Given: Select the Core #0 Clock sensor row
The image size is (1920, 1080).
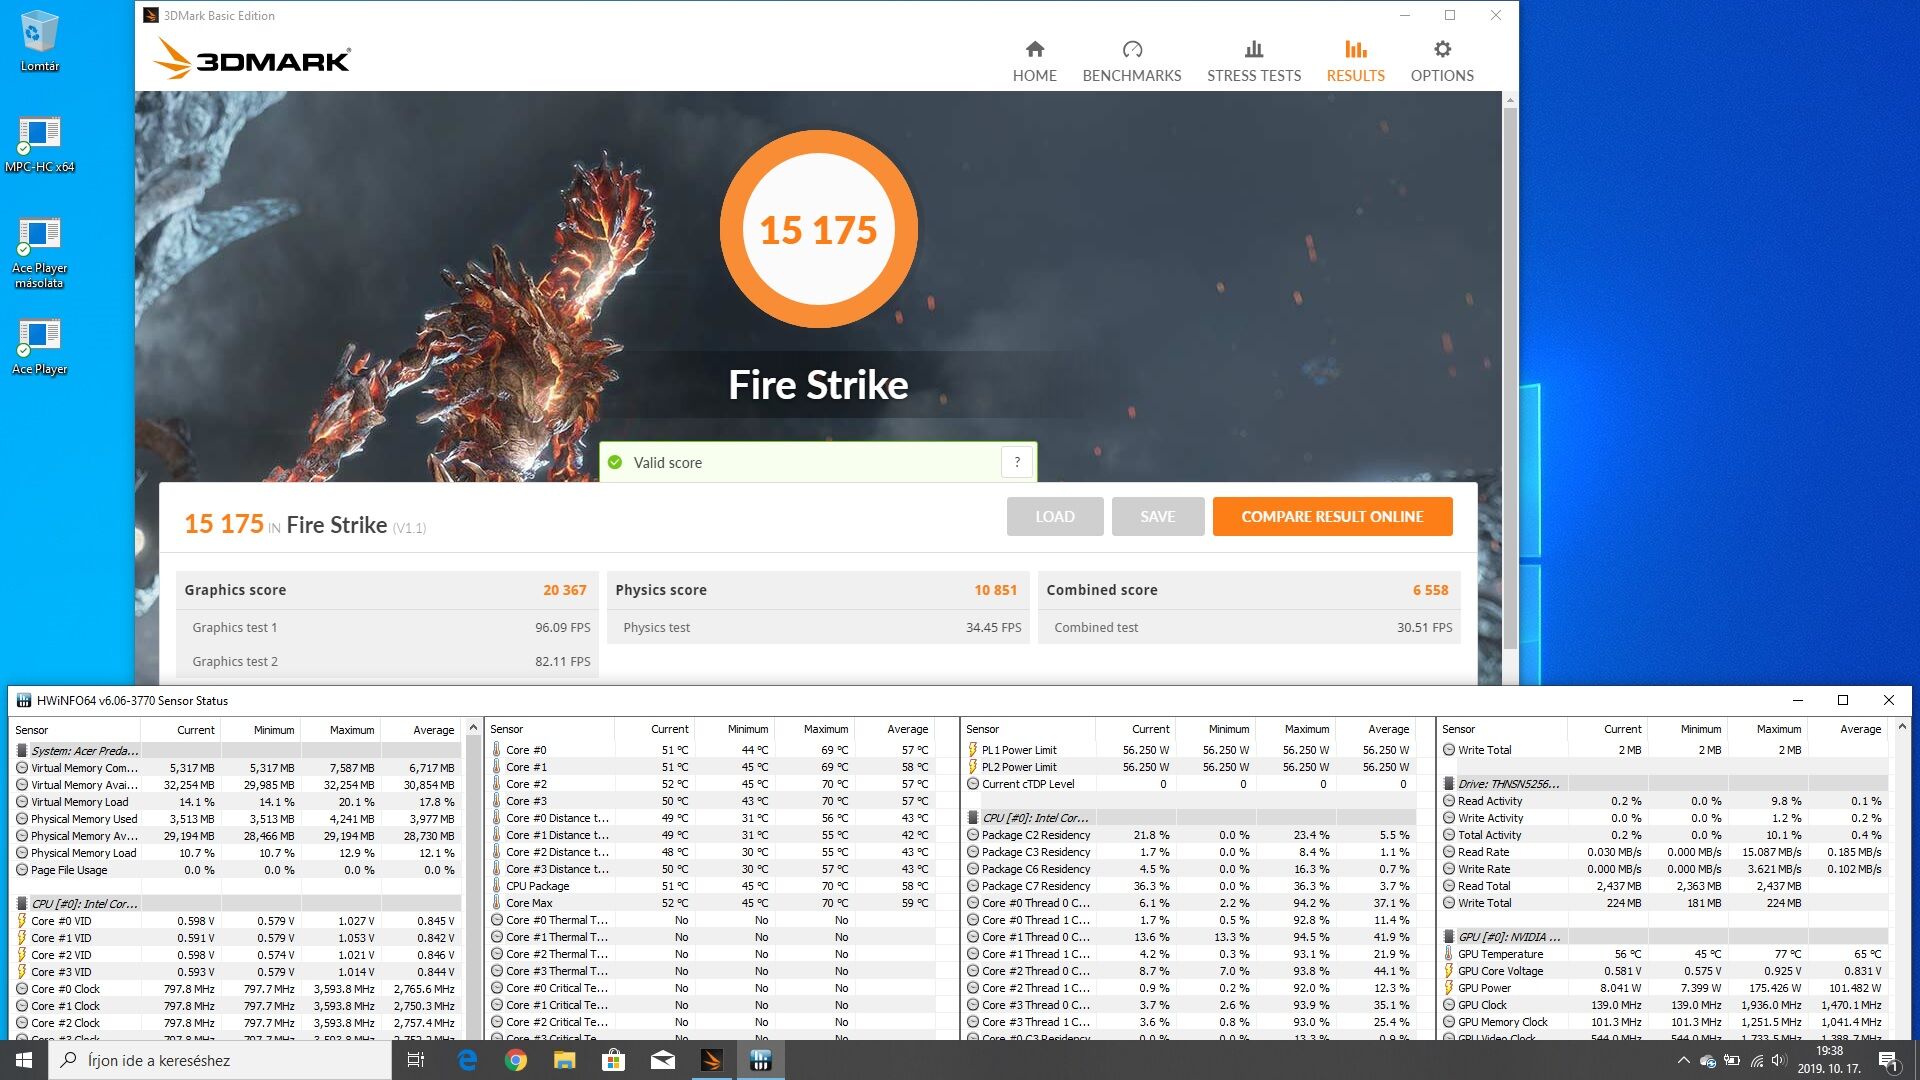Looking at the screenshot, I should [x=238, y=989].
